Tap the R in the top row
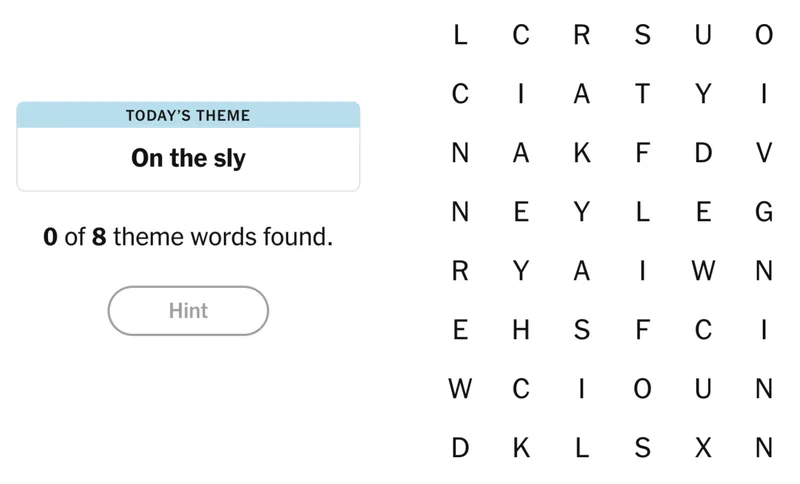This screenshot has width=800, height=484. tap(581, 35)
